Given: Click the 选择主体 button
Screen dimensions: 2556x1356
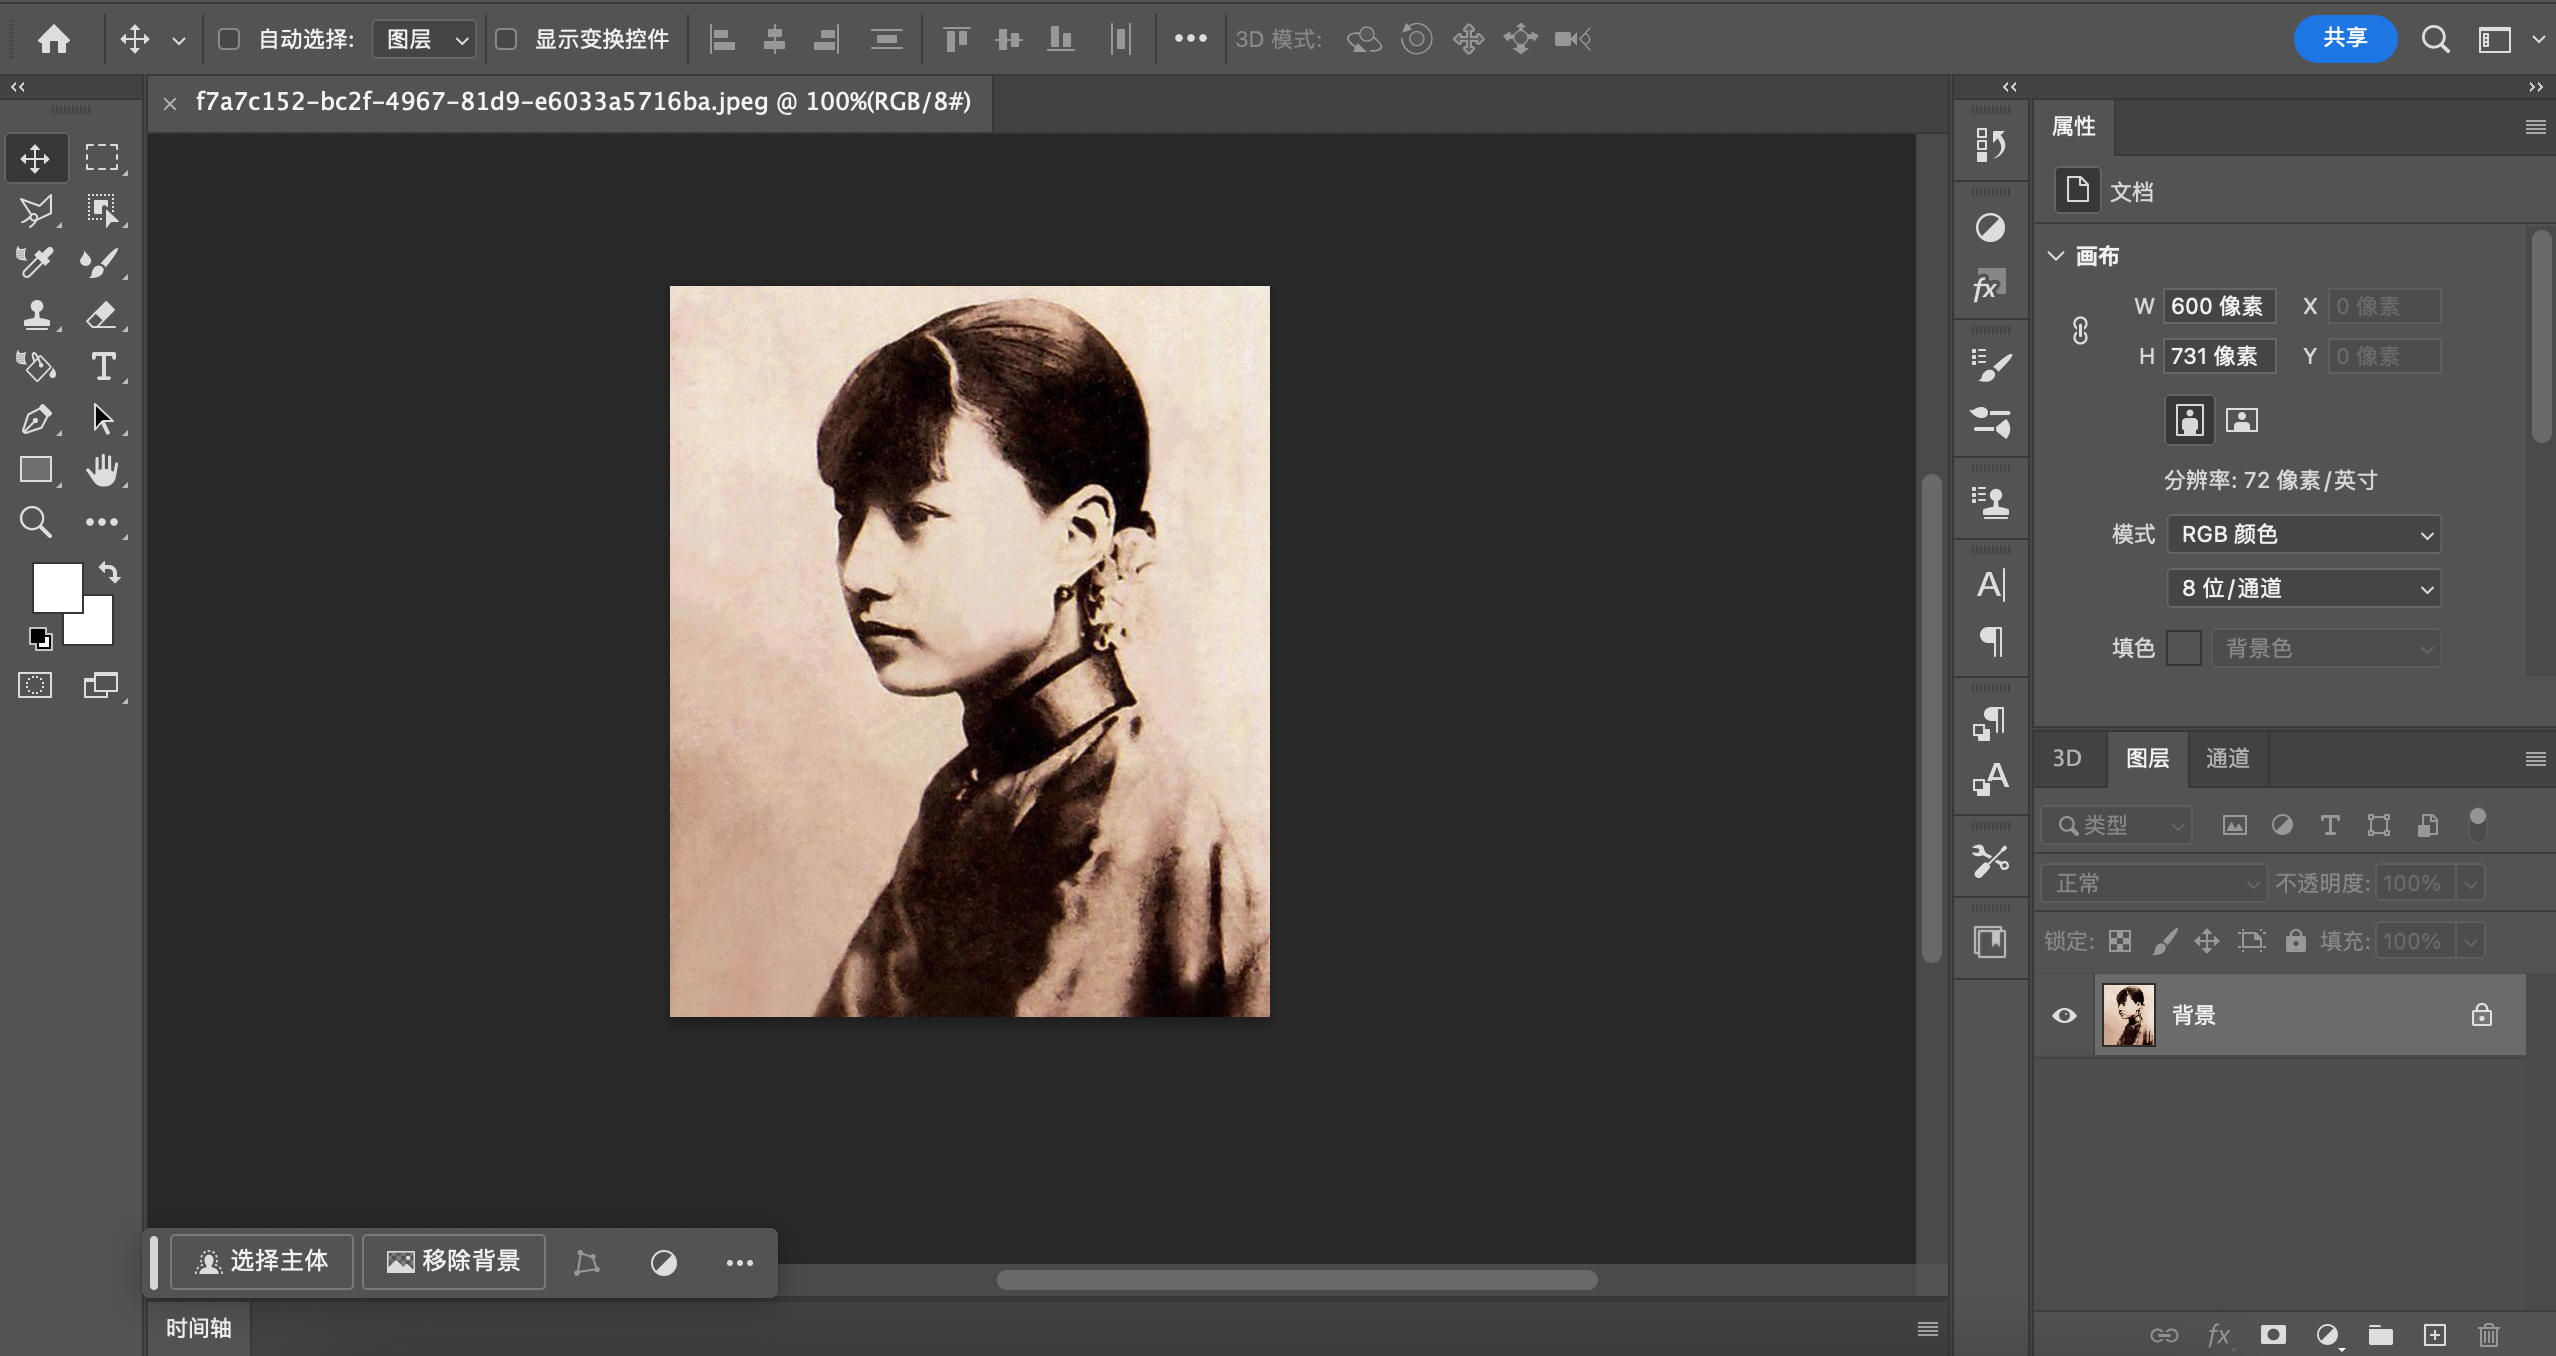Looking at the screenshot, I should tap(262, 1262).
